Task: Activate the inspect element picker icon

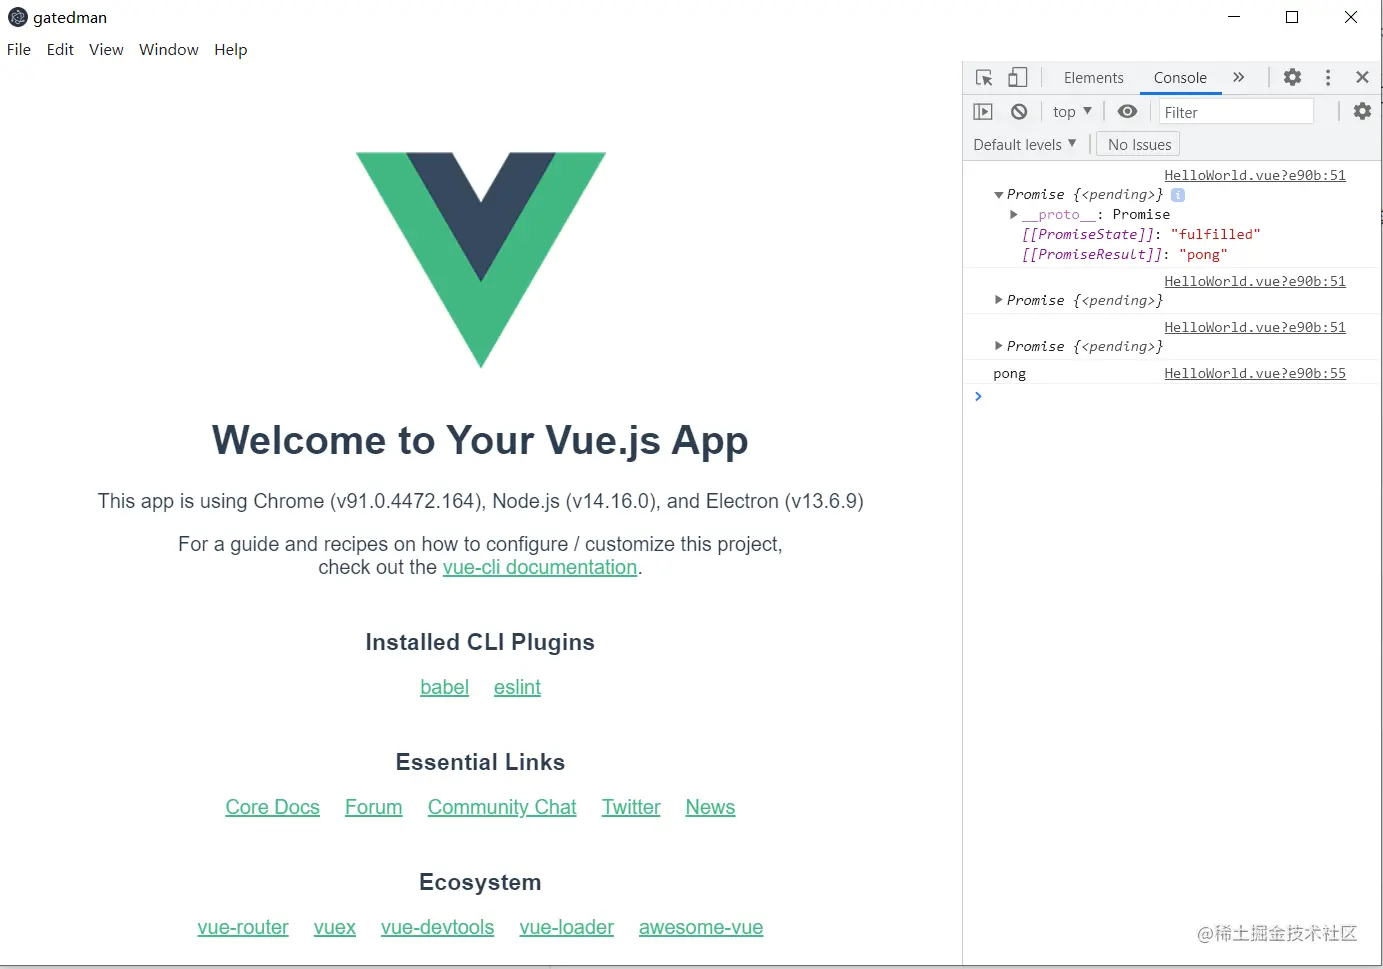Action: tap(984, 78)
